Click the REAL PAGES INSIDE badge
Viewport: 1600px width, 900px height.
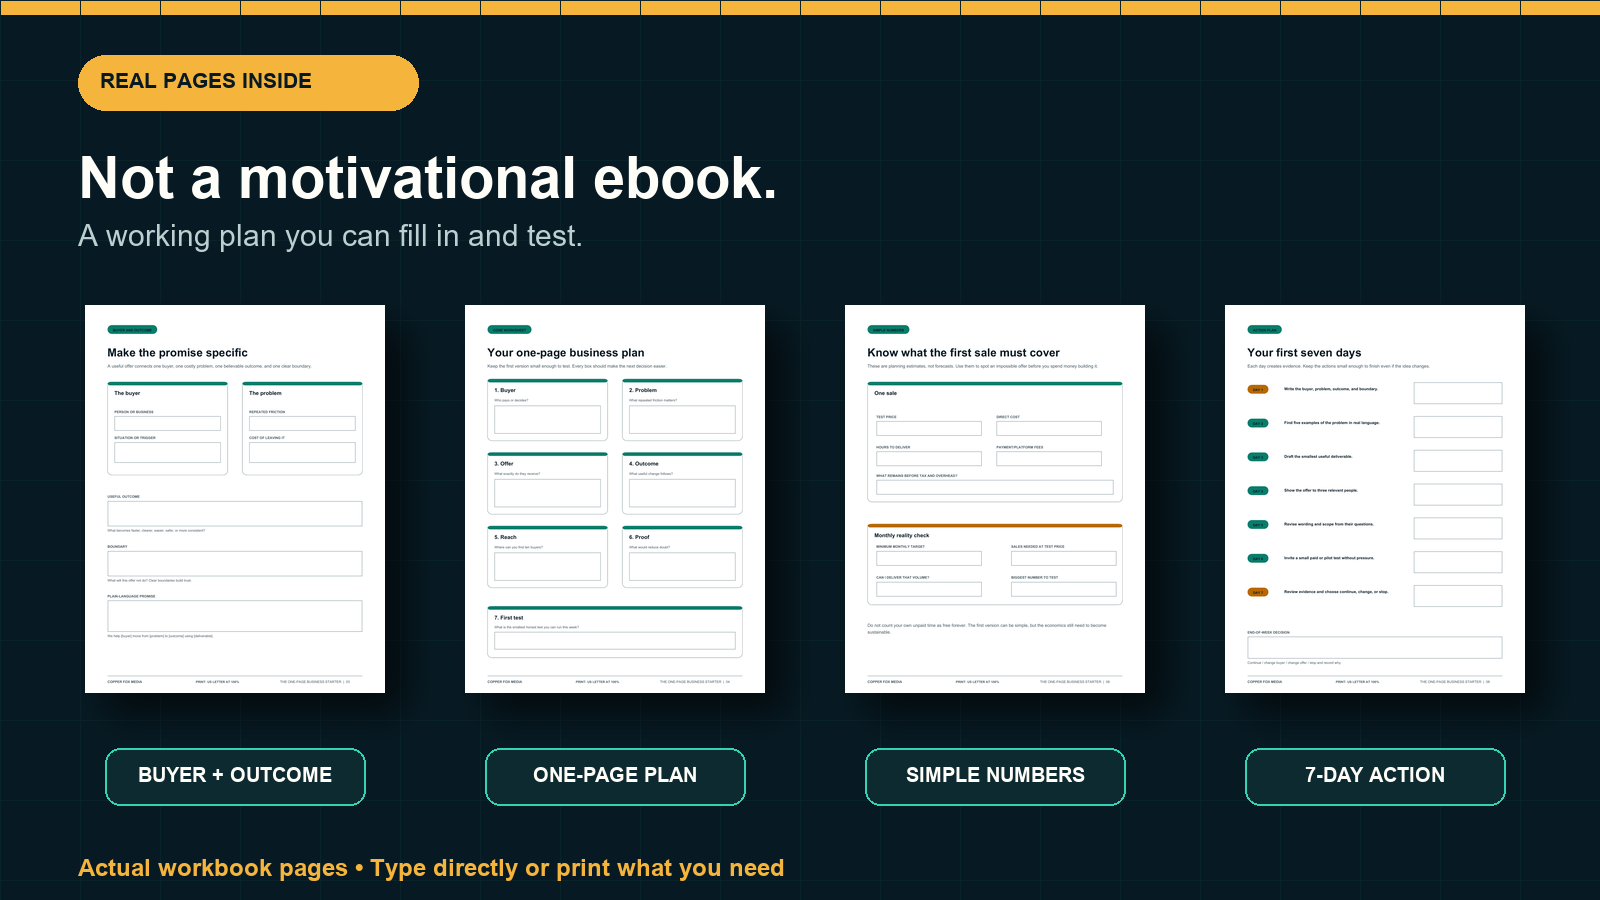coord(248,82)
